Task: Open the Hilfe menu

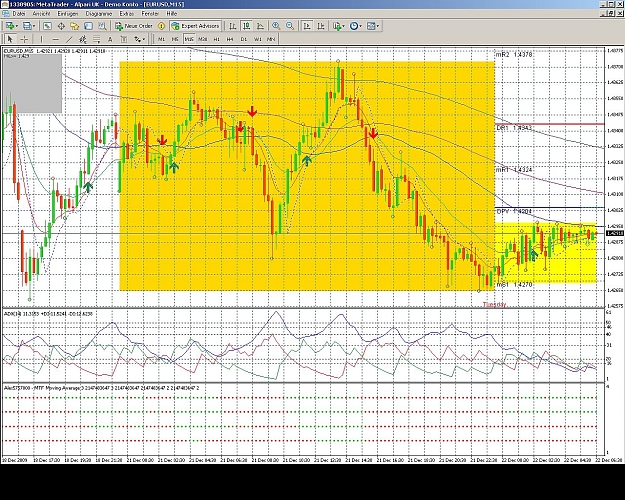Action: [x=172, y=14]
